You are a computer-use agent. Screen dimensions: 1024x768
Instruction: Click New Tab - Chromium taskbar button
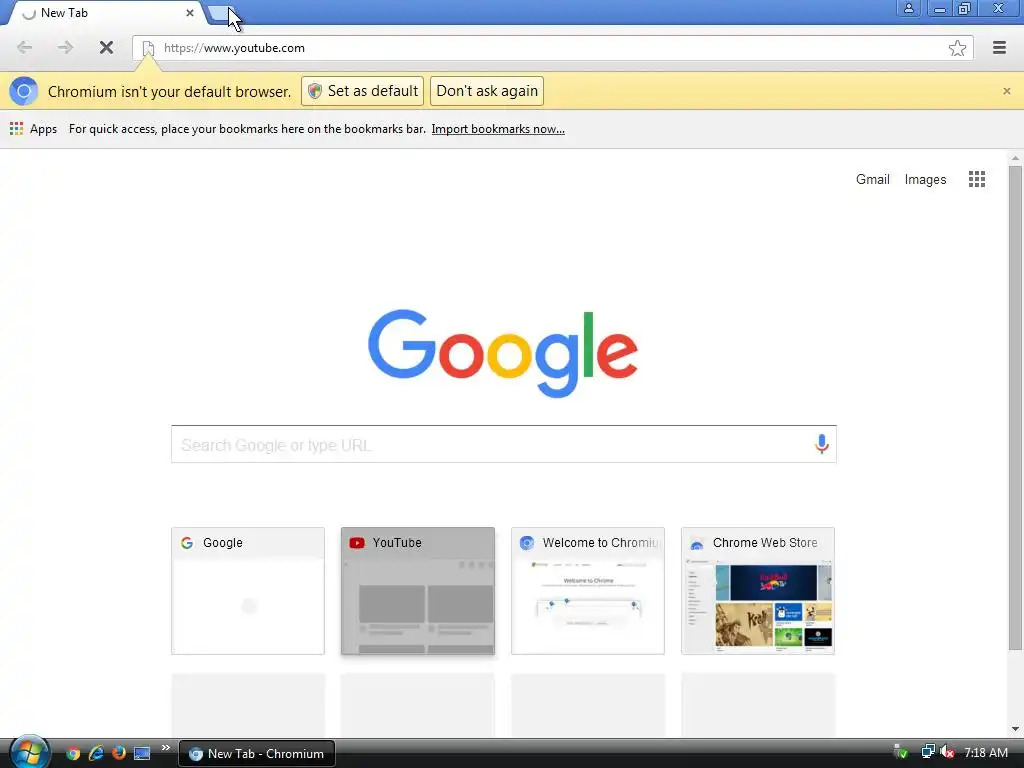[x=257, y=754]
